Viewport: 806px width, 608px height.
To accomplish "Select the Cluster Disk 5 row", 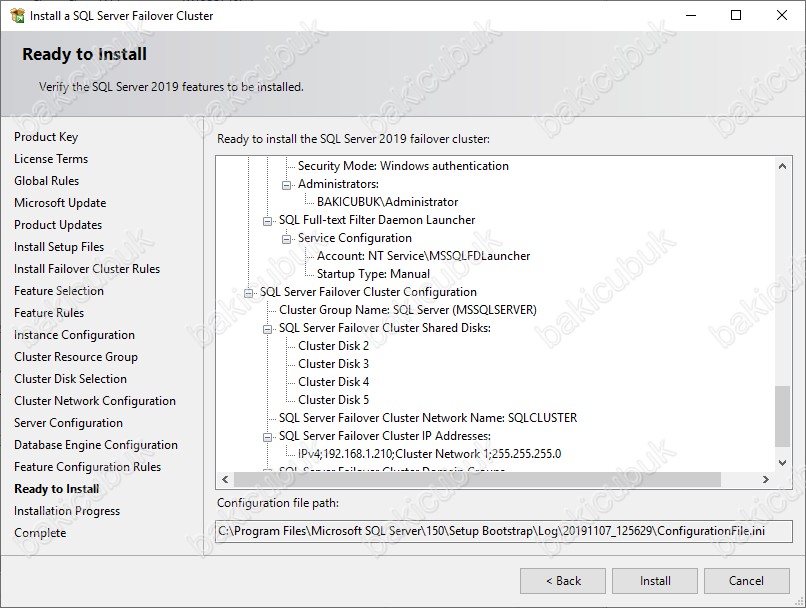I will click(334, 400).
